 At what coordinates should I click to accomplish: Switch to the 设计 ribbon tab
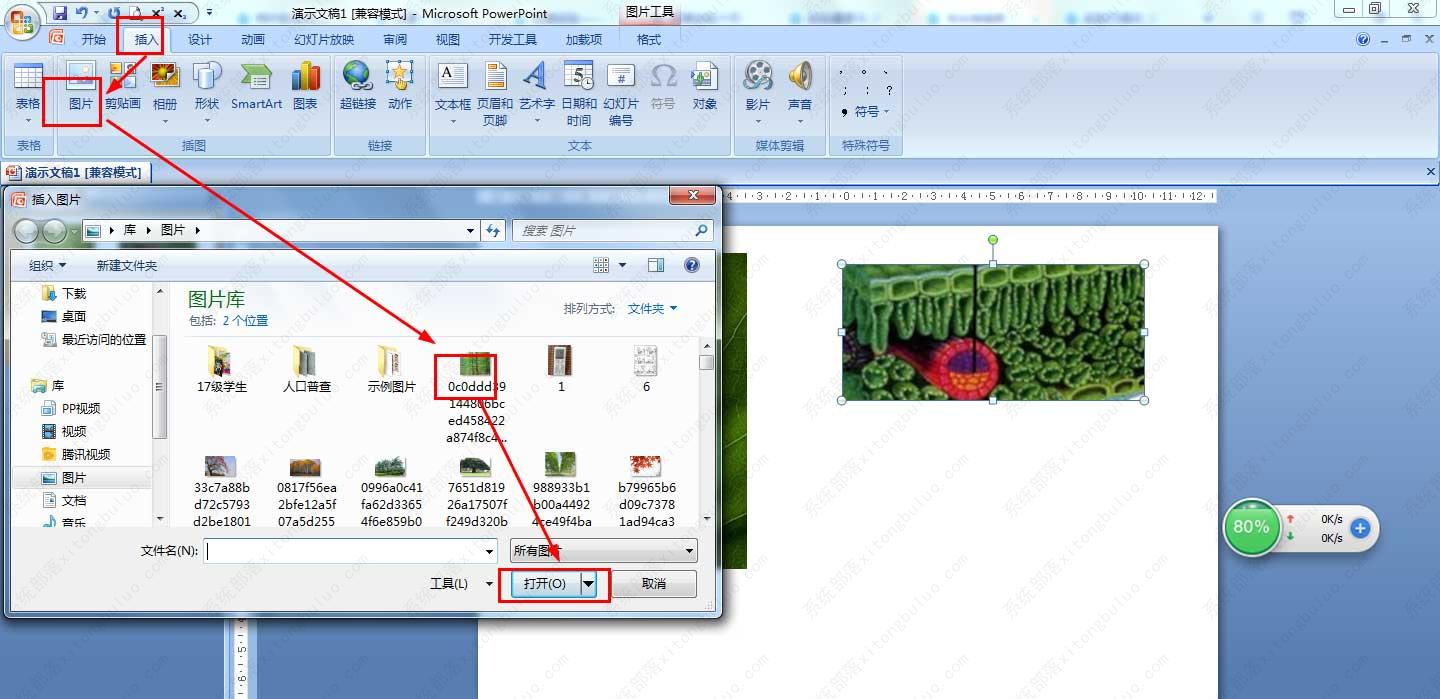[x=200, y=39]
